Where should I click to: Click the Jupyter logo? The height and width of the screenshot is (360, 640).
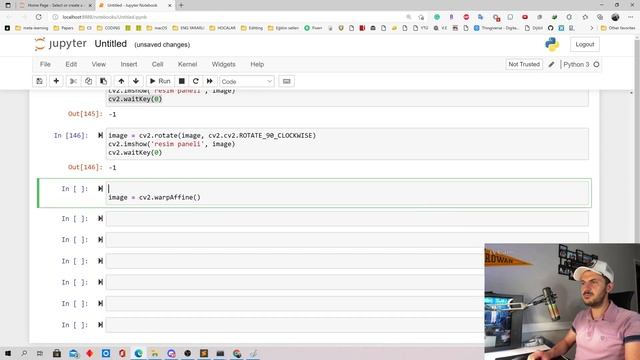[60, 44]
